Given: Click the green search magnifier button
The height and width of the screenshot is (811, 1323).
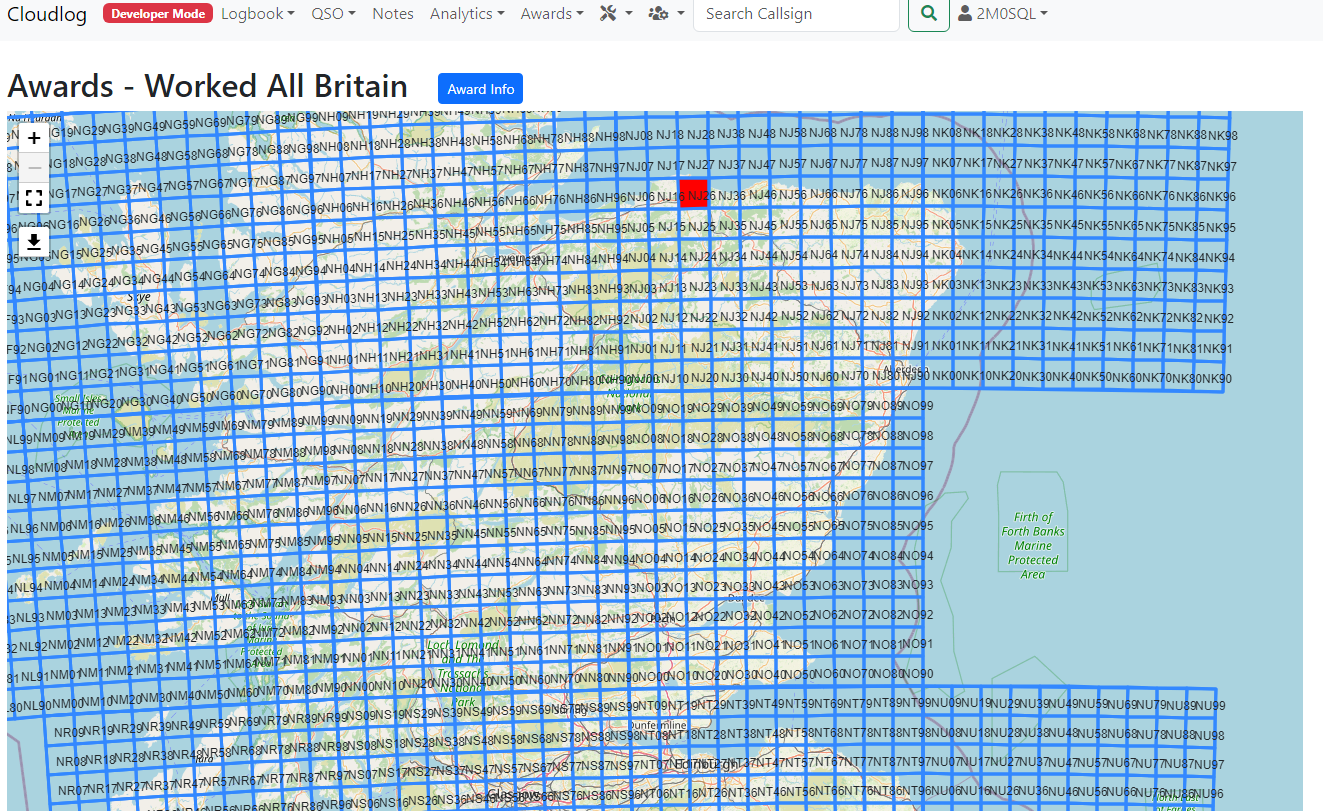Looking at the screenshot, I should click(x=929, y=14).
